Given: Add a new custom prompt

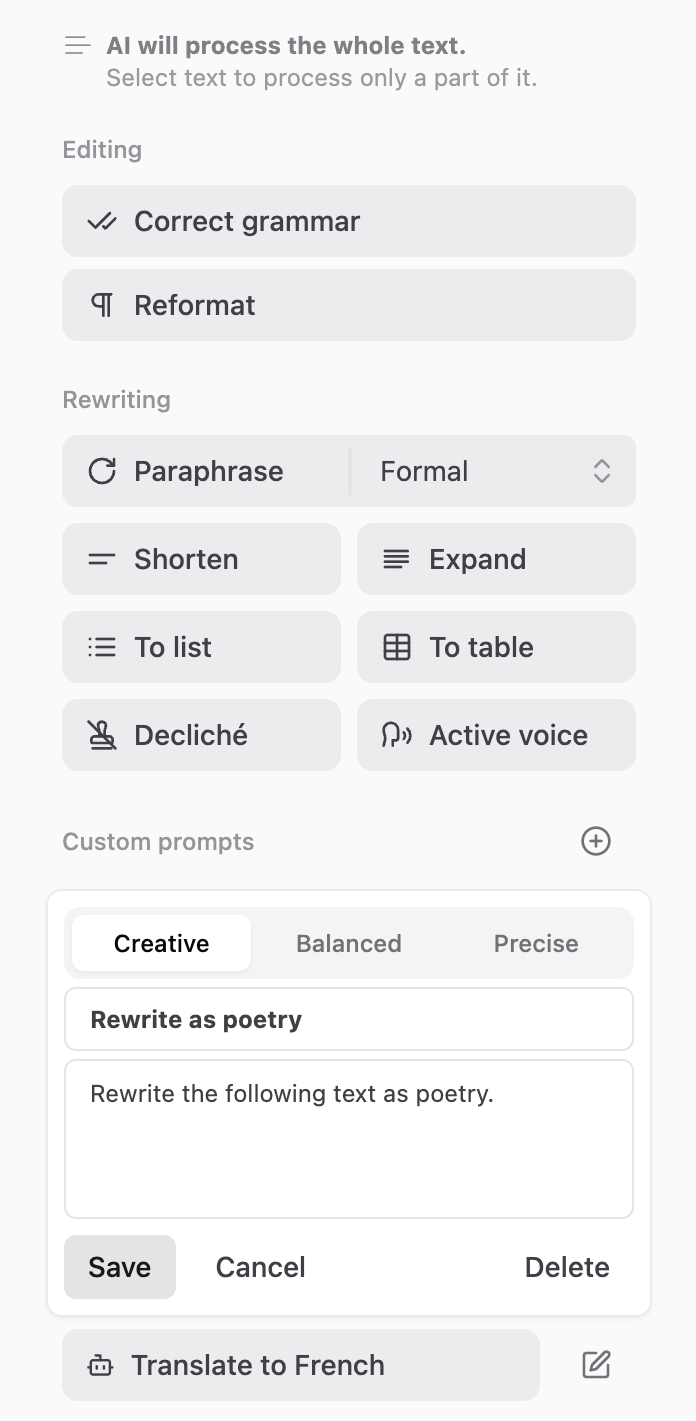Looking at the screenshot, I should [595, 841].
